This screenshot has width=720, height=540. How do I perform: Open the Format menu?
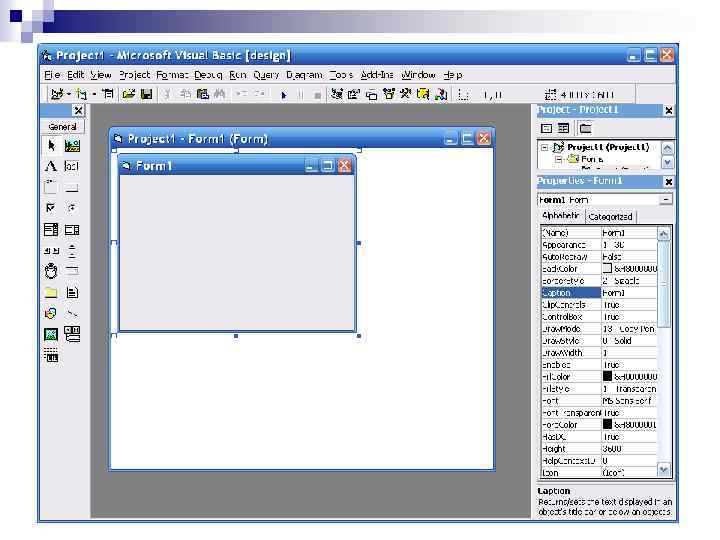[x=172, y=74]
